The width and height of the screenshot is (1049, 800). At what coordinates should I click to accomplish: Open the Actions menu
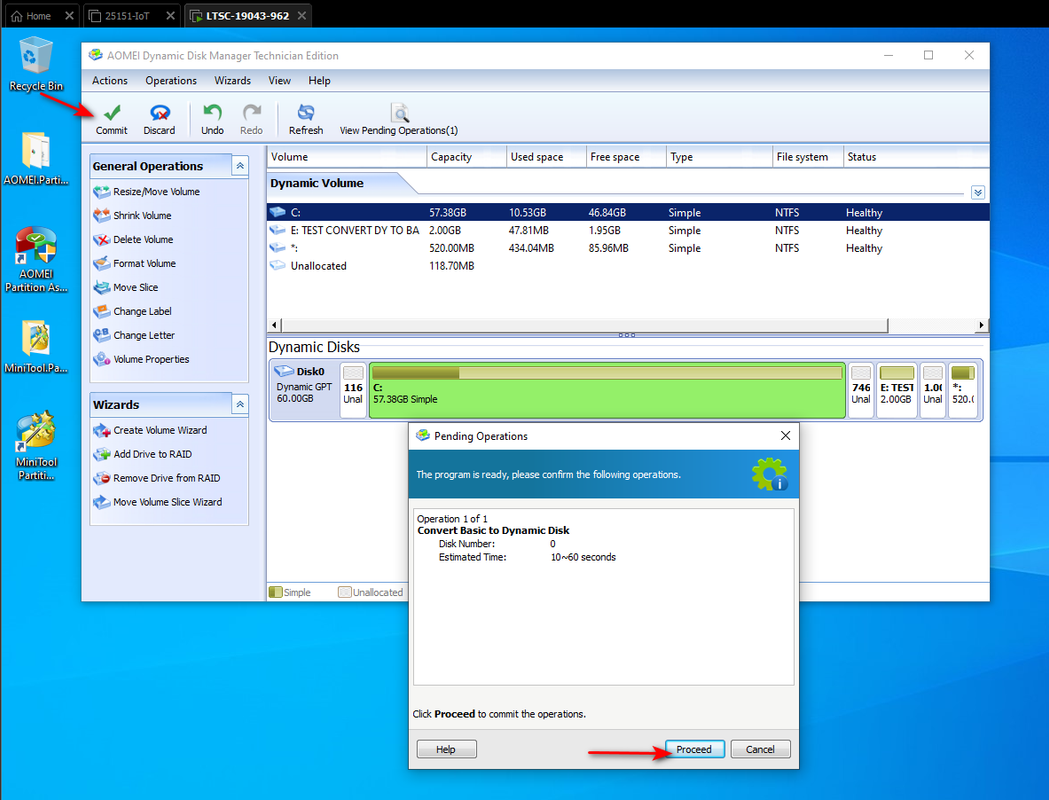tap(110, 80)
